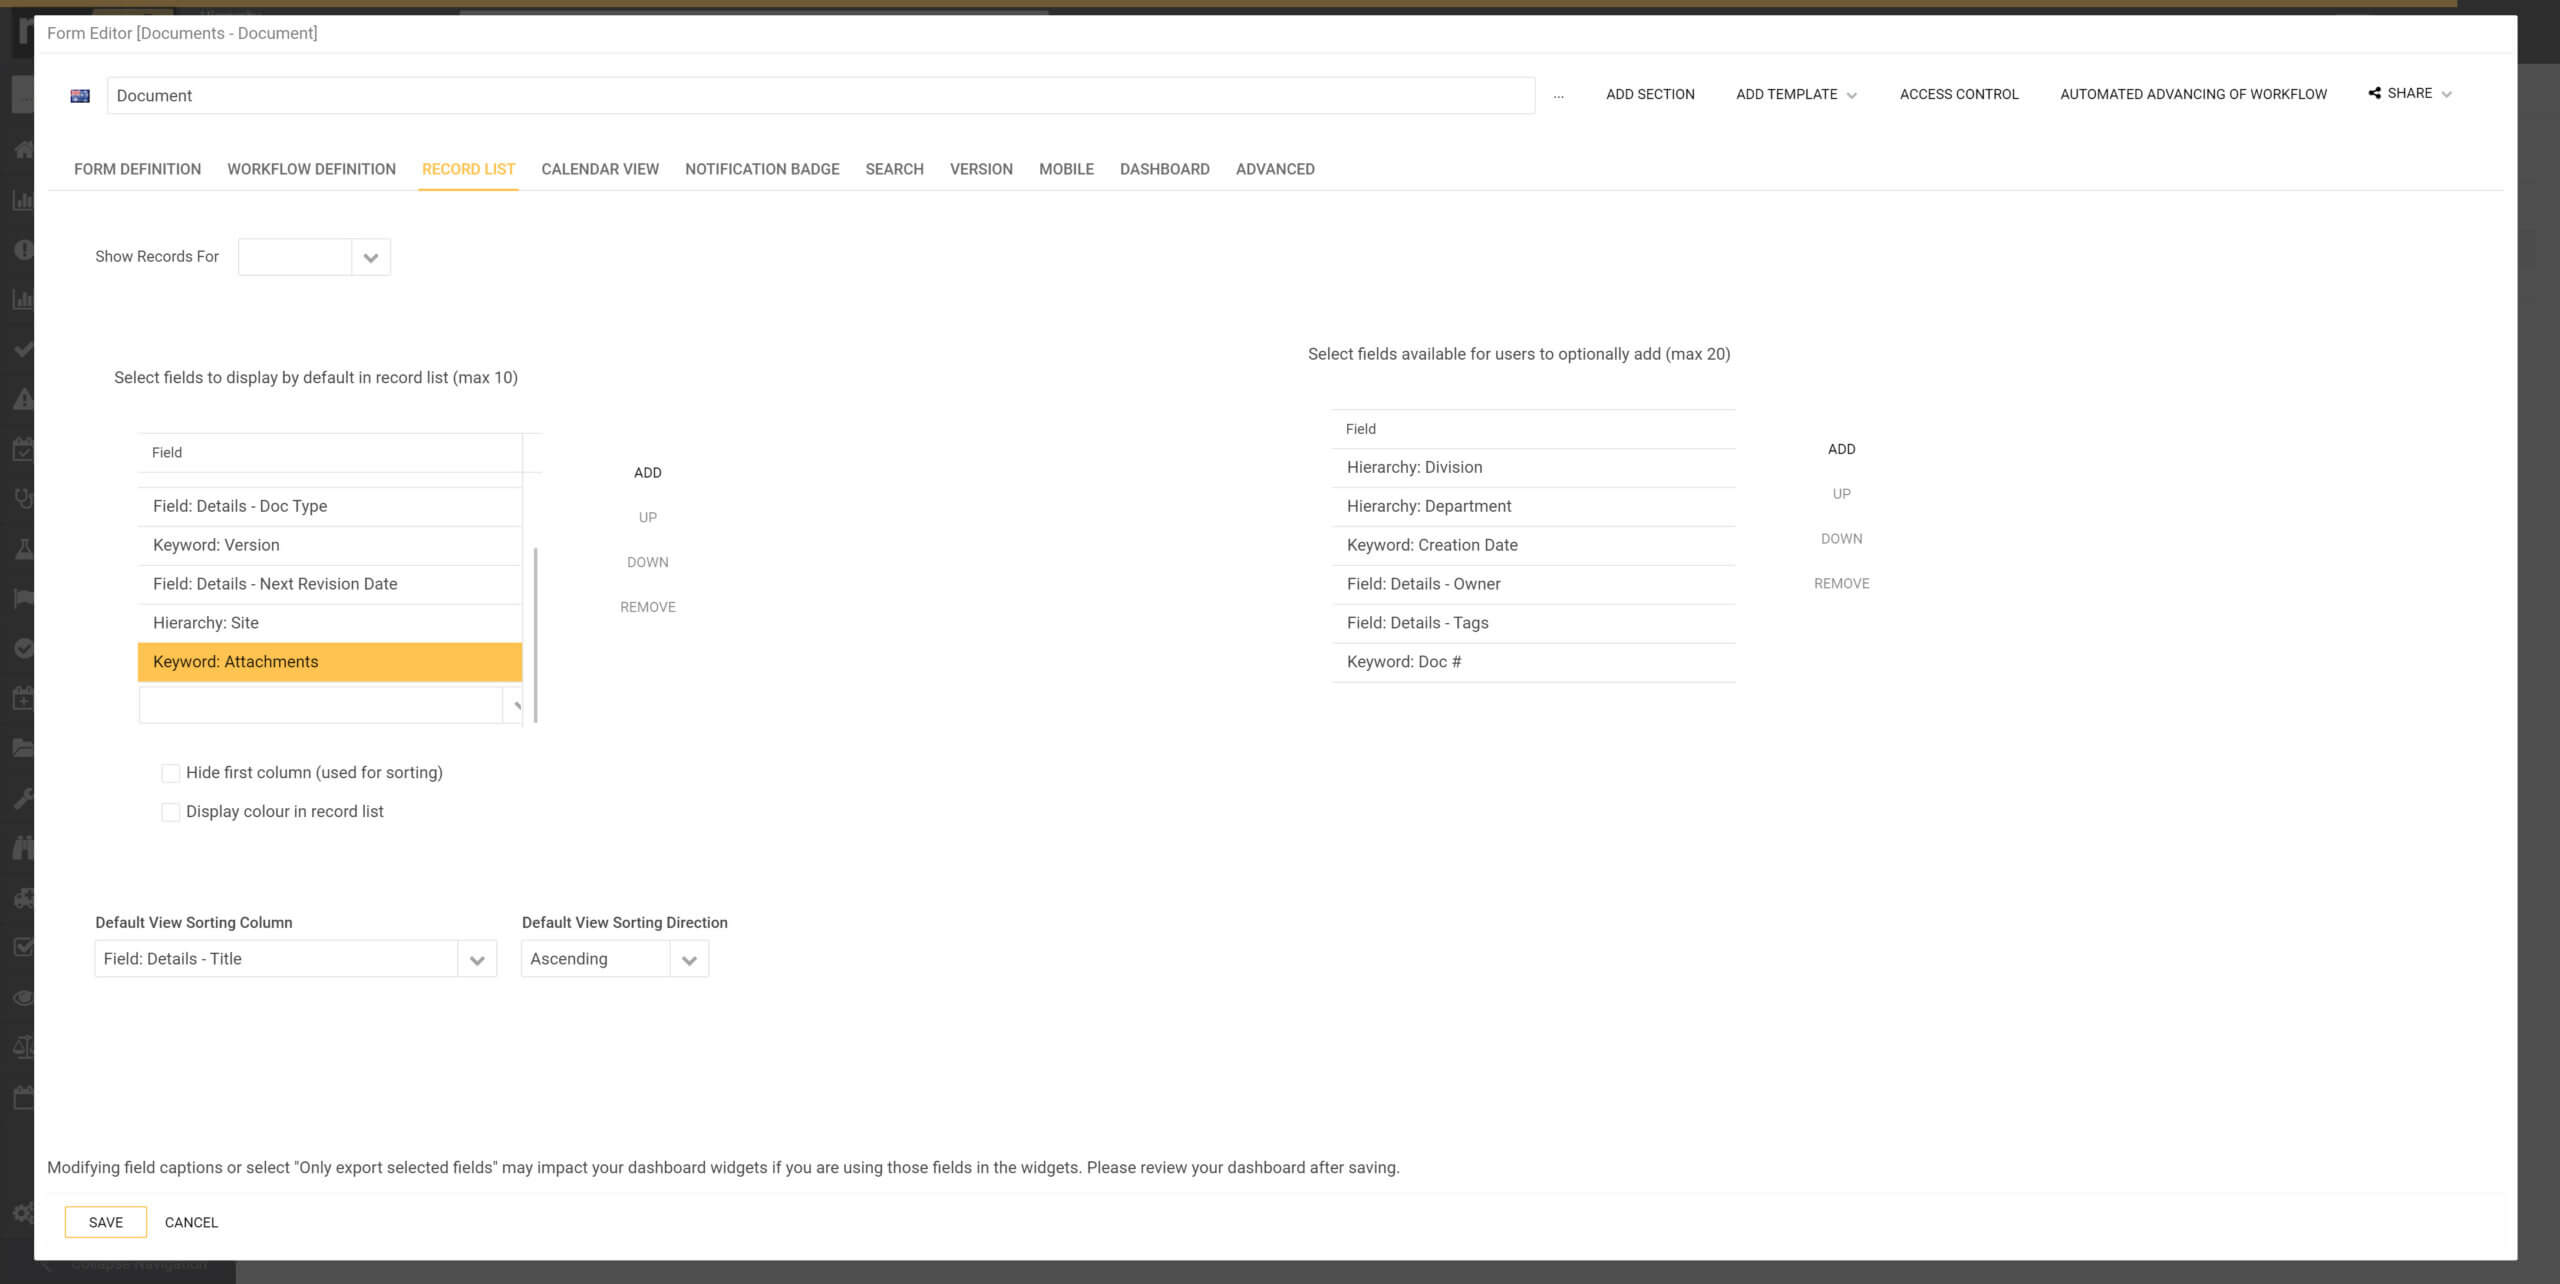2560x1284 pixels.
Task: Click the Share icon near top right
Action: (2375, 93)
